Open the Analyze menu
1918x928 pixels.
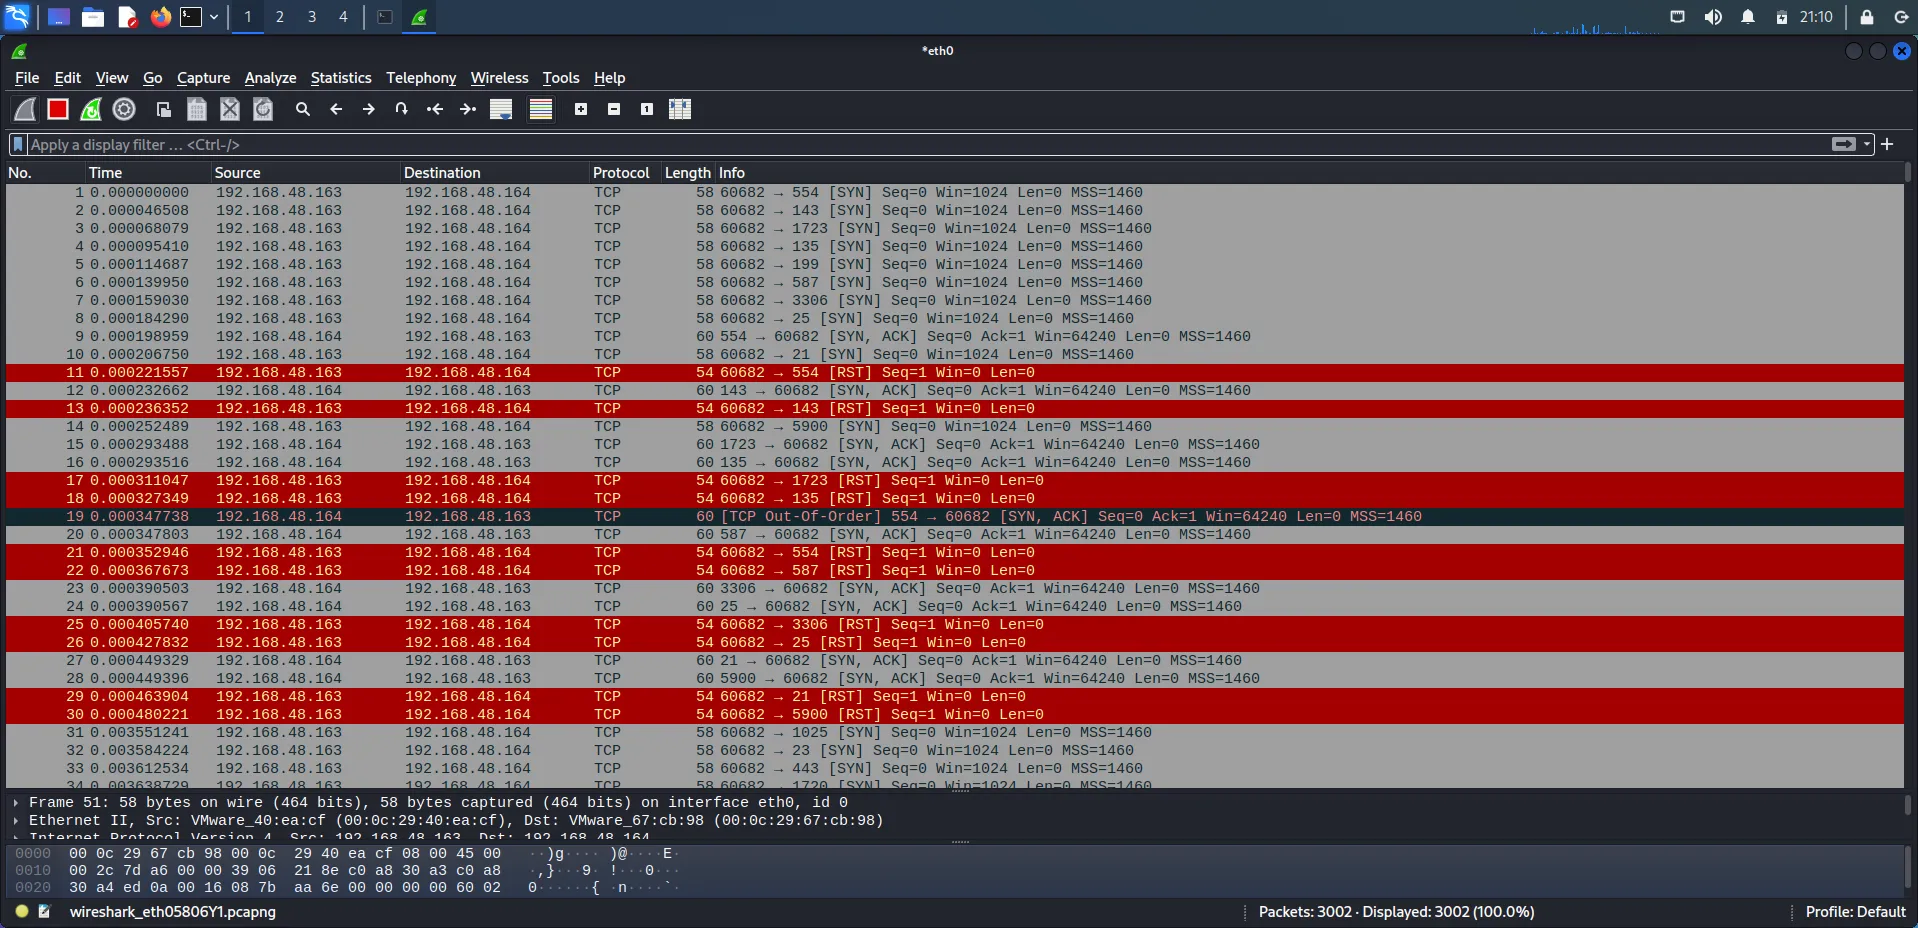(x=270, y=78)
